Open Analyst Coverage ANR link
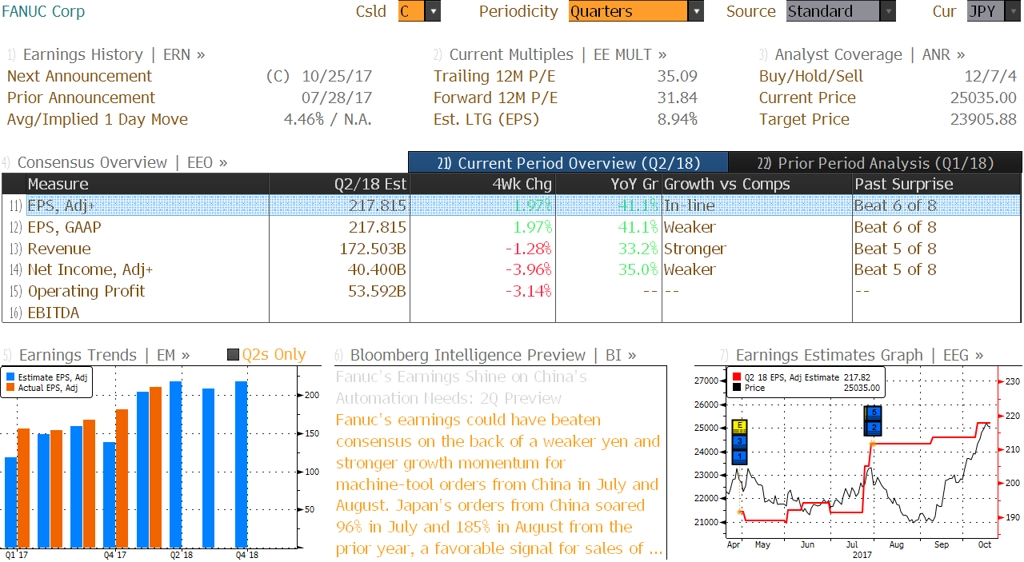 click(870, 55)
